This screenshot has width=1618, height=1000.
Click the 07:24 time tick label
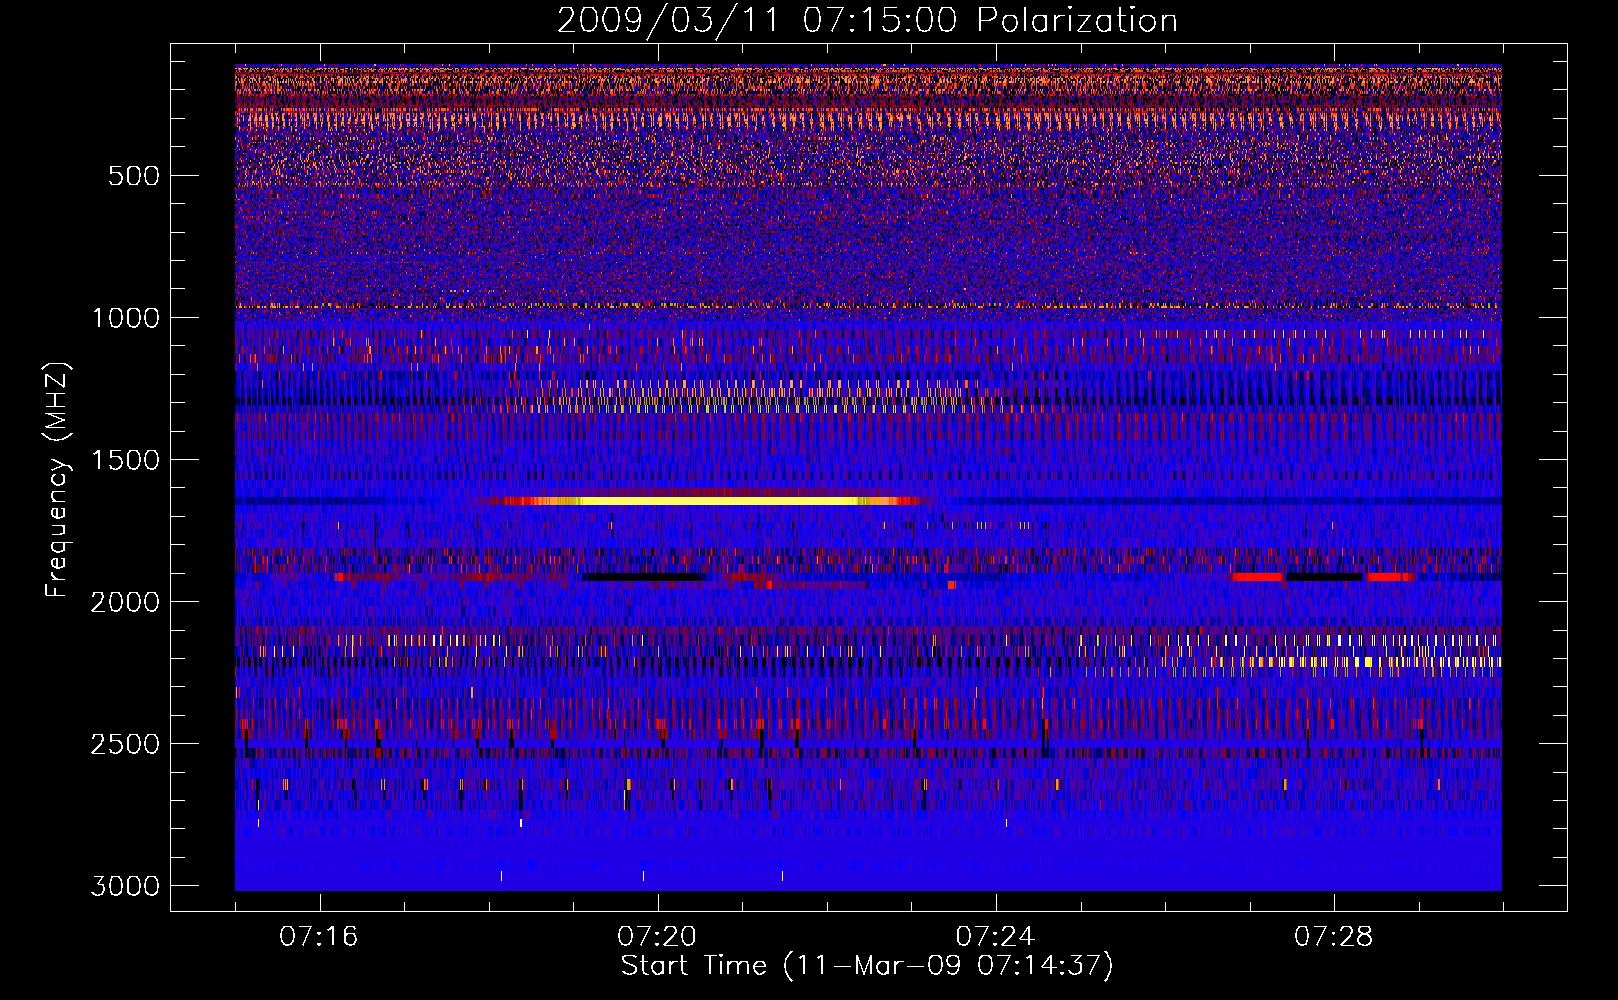coord(995,937)
